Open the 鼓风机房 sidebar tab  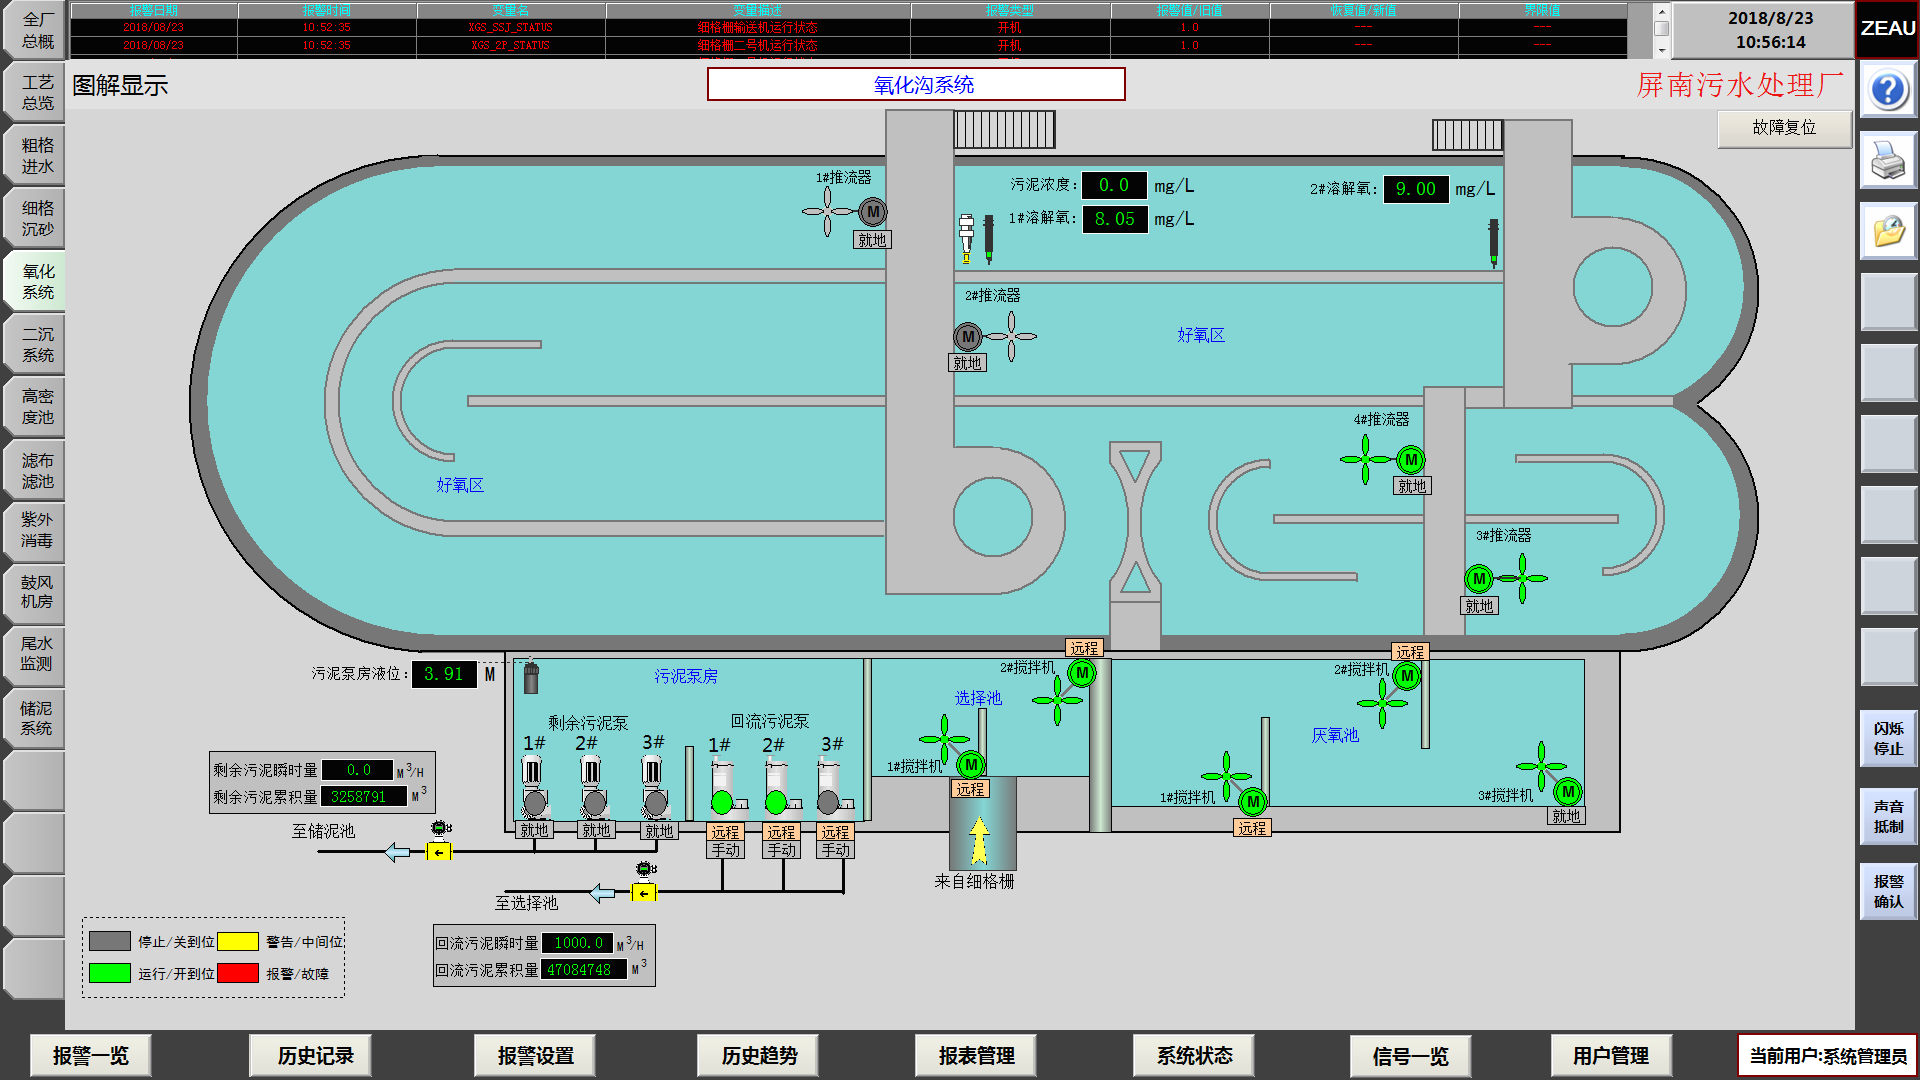(x=37, y=592)
